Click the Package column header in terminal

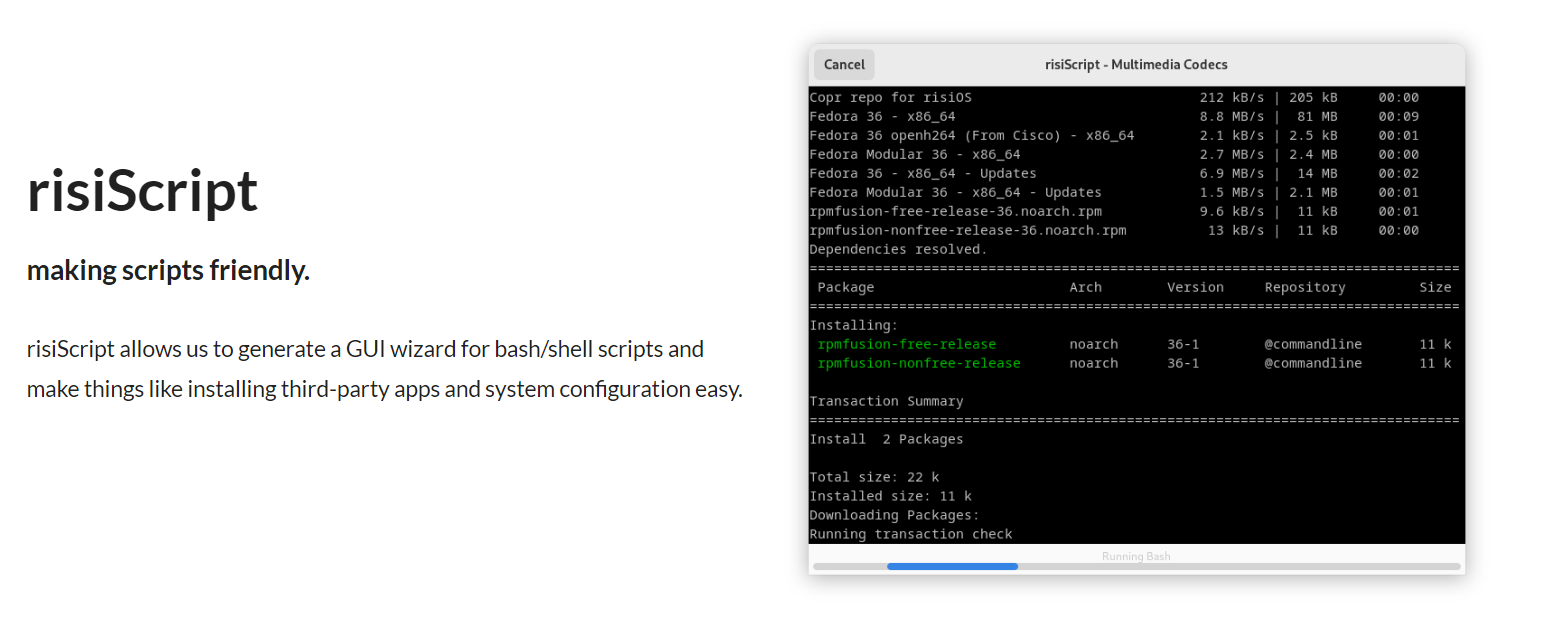[x=846, y=287]
